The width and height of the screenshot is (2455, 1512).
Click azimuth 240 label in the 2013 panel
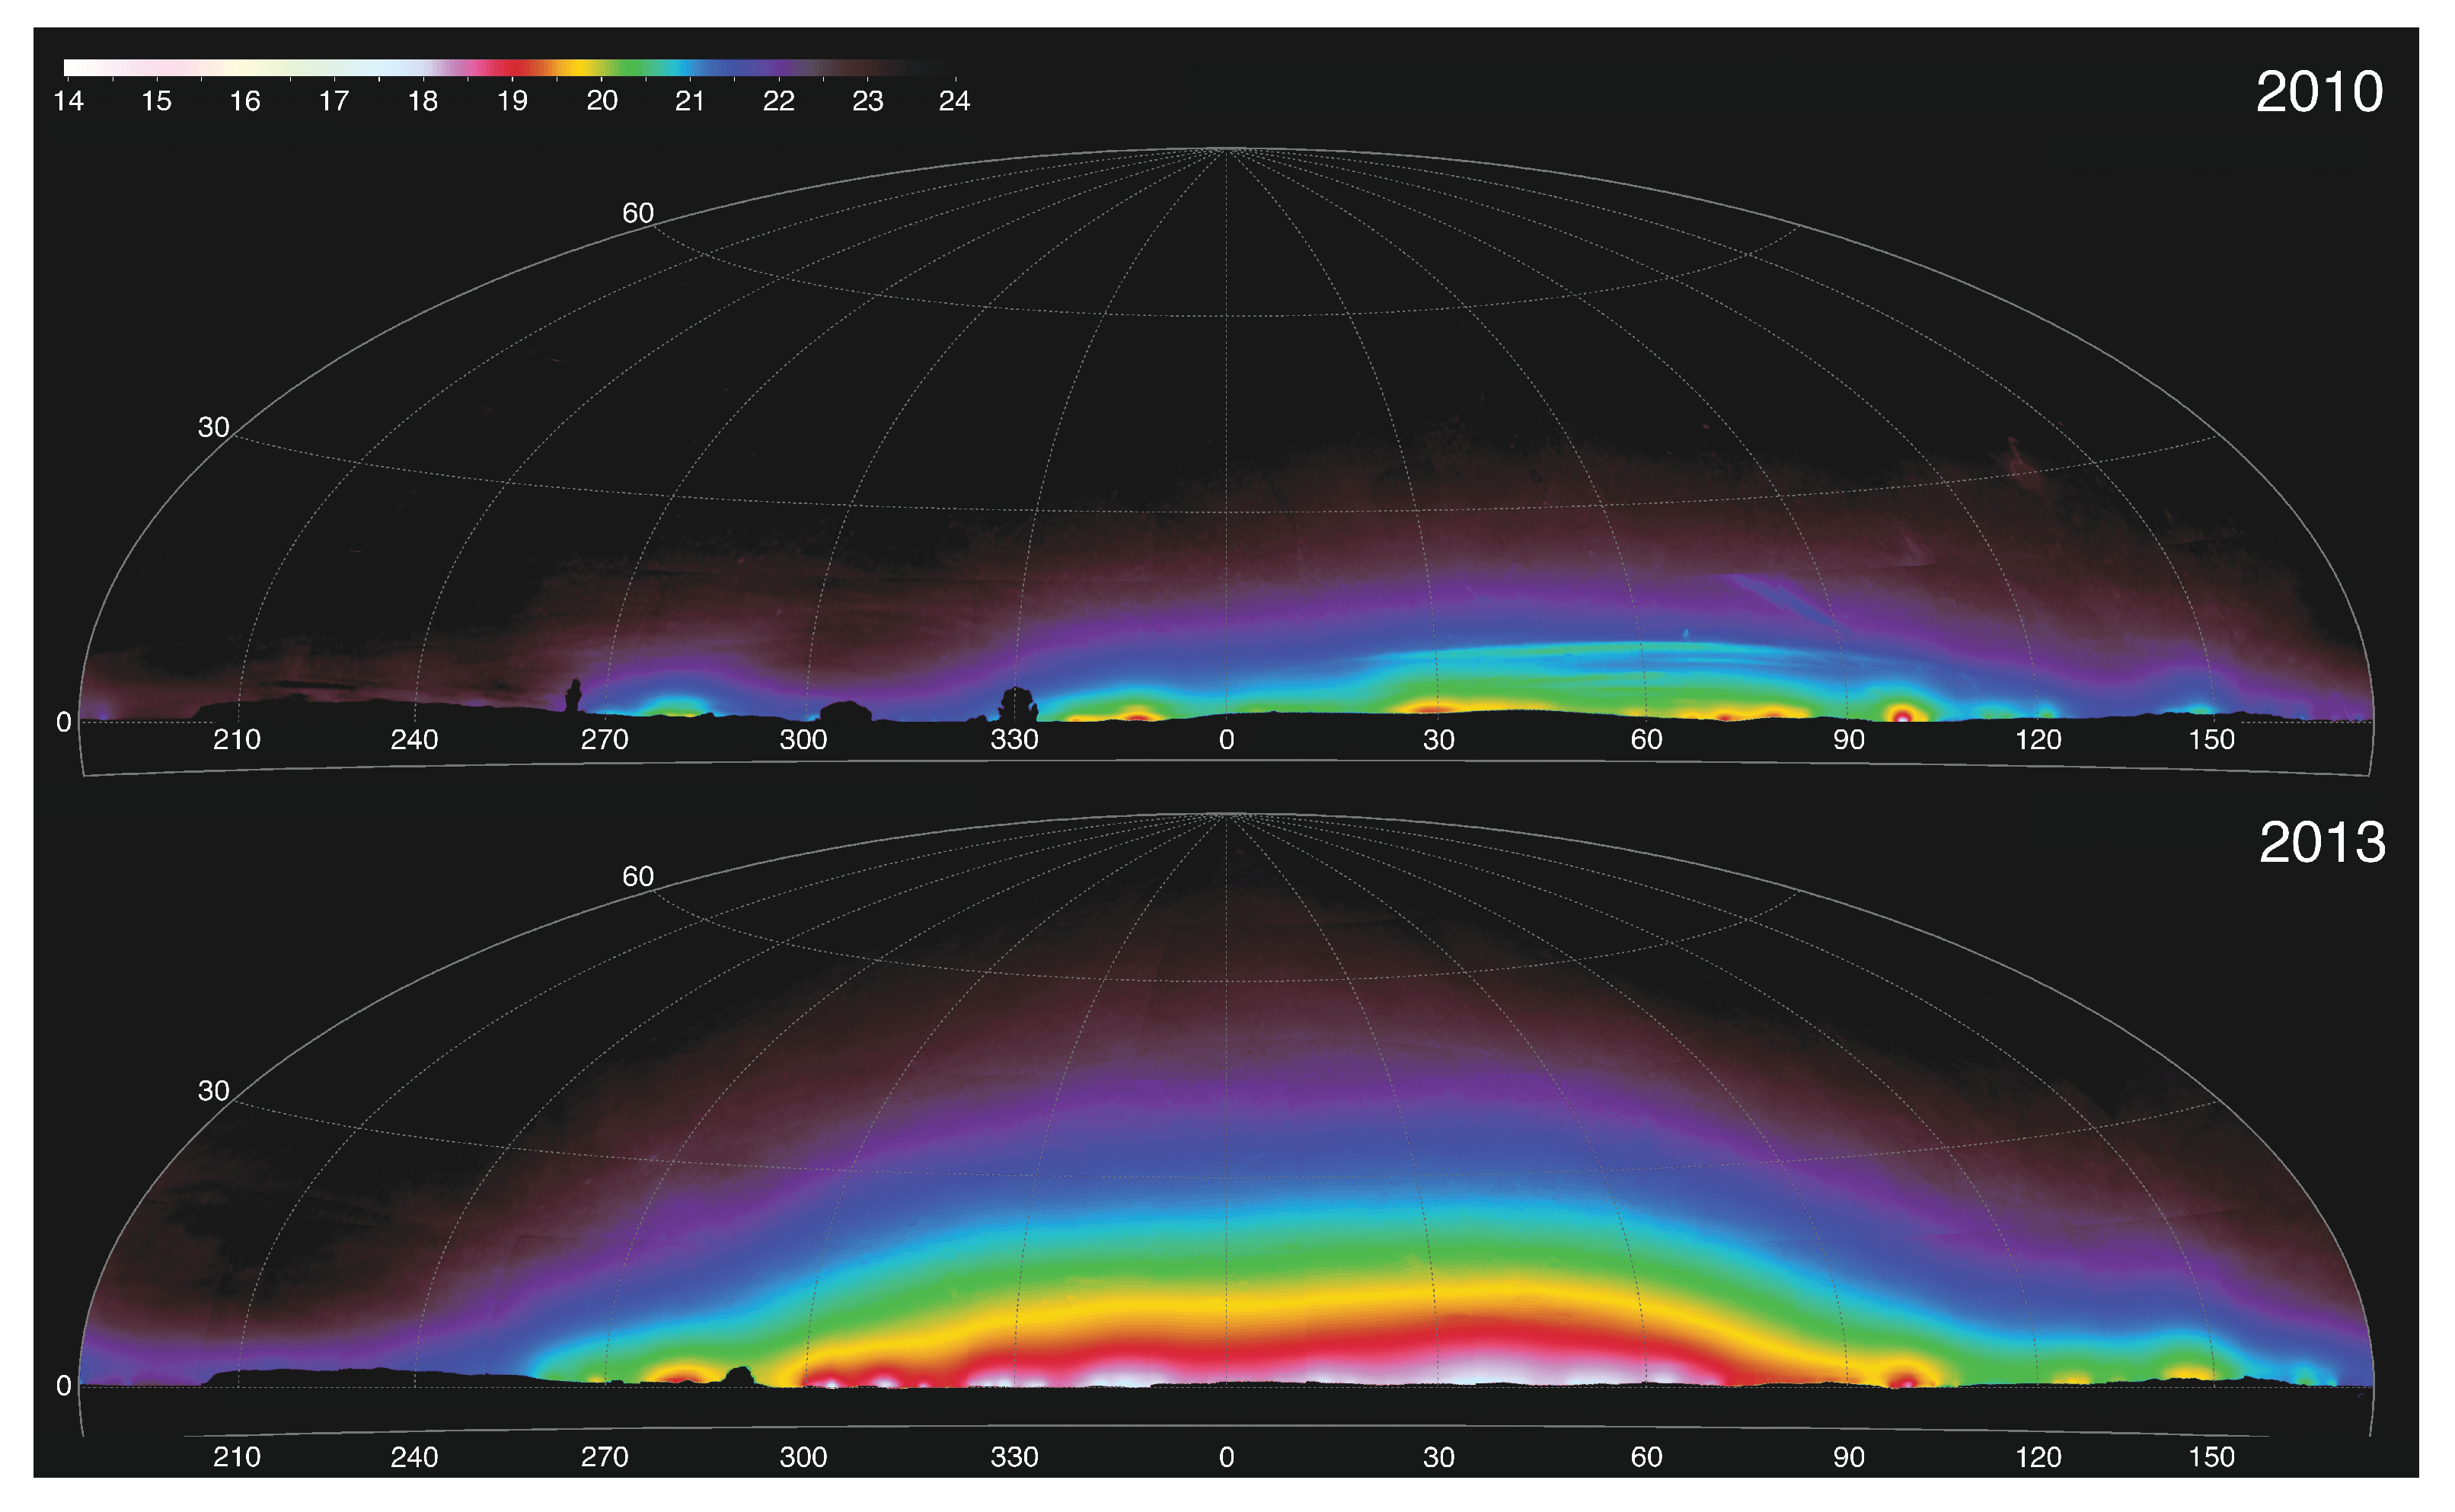tap(414, 1458)
